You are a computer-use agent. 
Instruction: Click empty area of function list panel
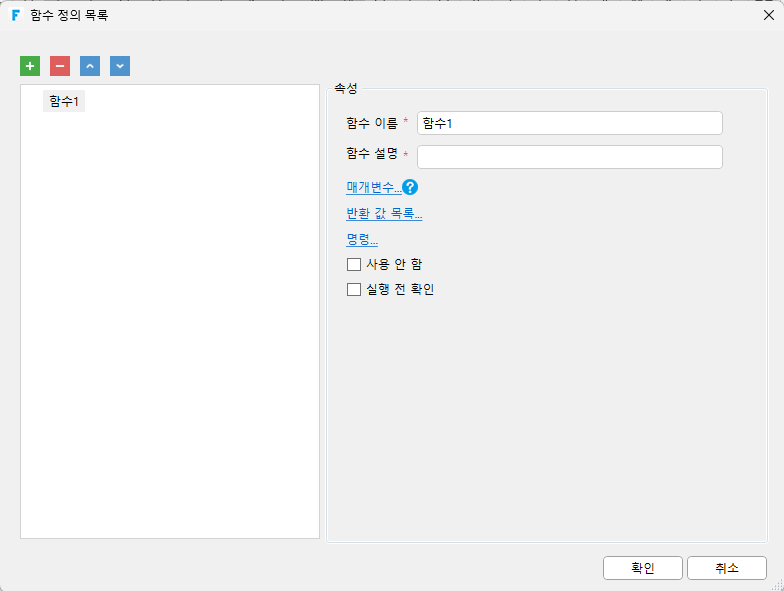coord(170,325)
